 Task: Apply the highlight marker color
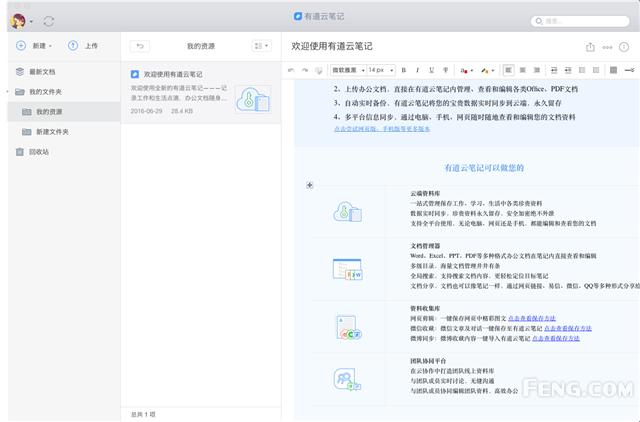point(484,71)
